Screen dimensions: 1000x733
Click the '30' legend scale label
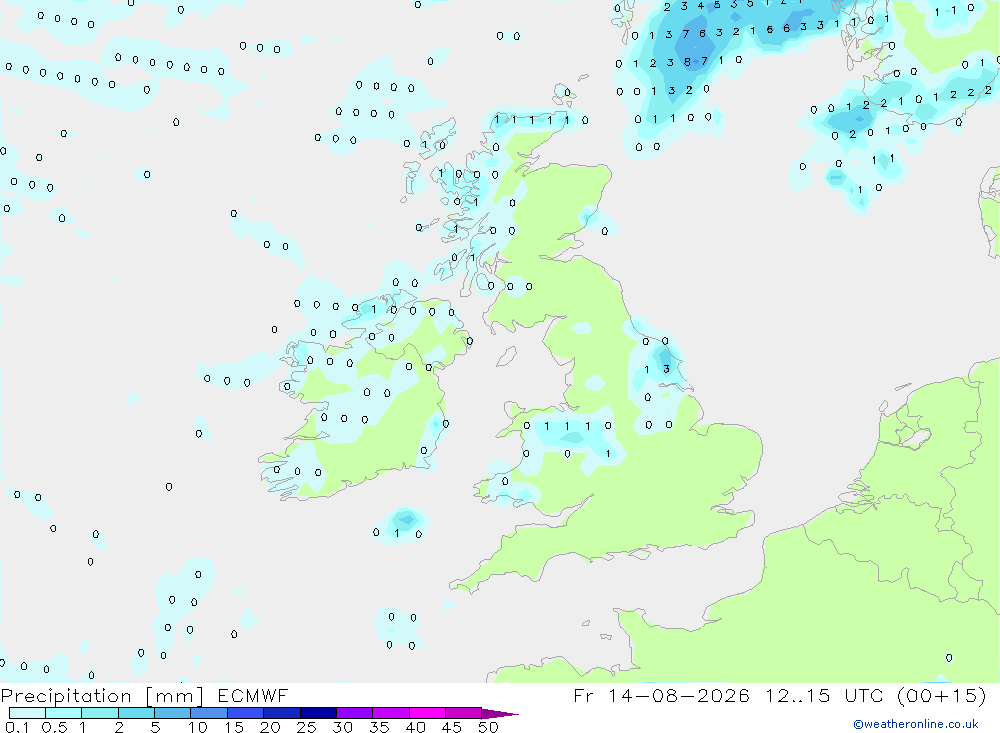click(343, 727)
